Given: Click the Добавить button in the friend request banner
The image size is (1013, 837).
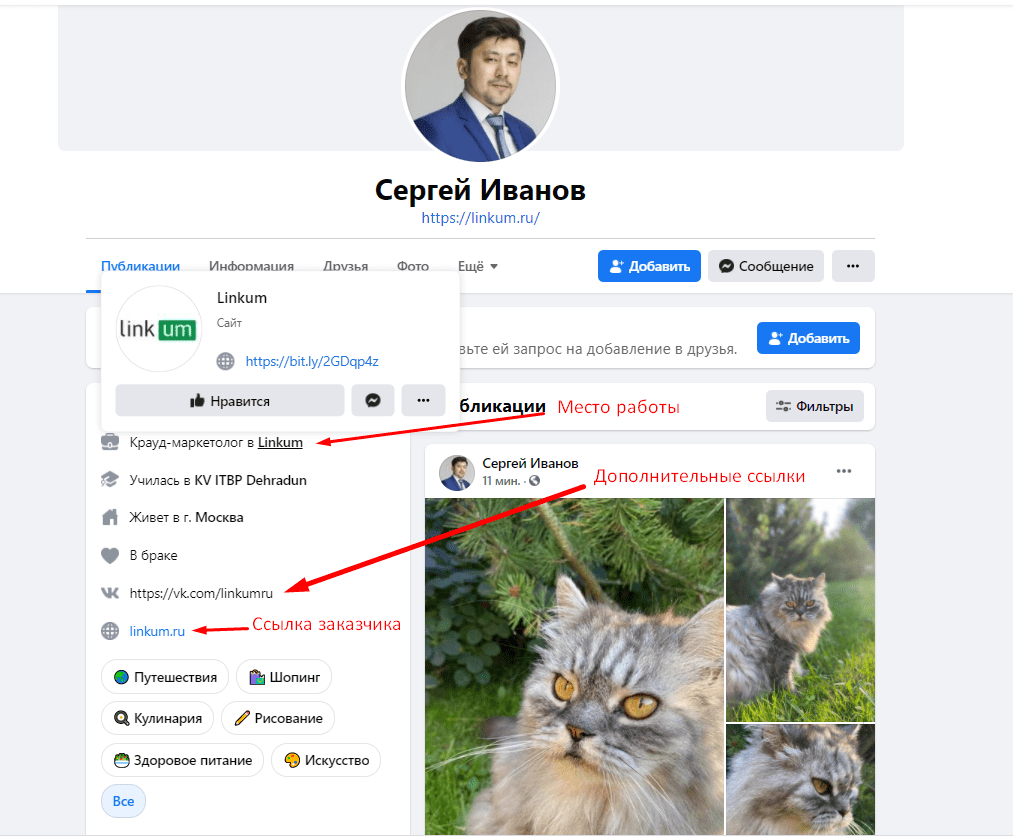Looking at the screenshot, I should (x=808, y=338).
